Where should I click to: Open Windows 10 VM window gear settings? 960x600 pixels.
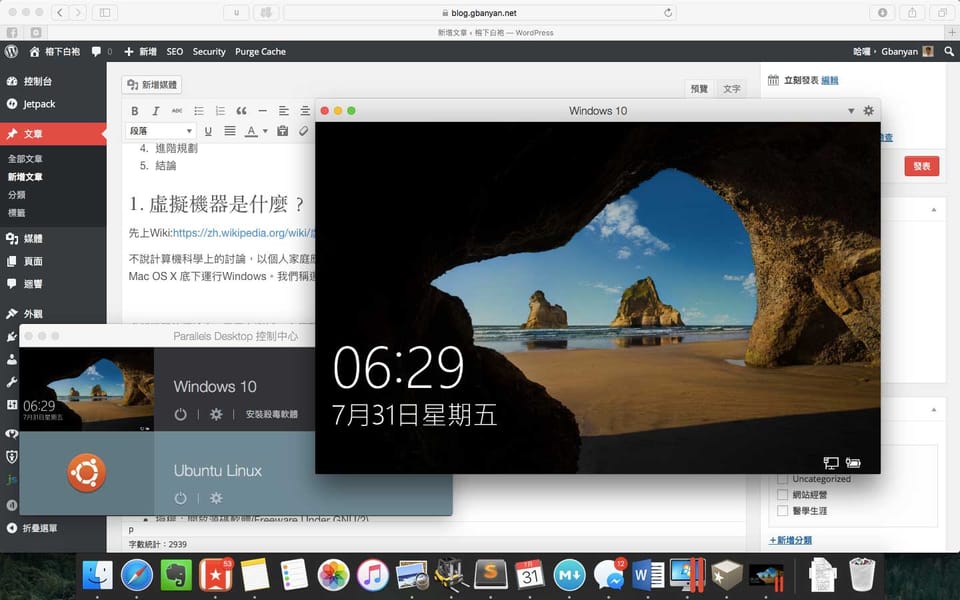[868, 111]
